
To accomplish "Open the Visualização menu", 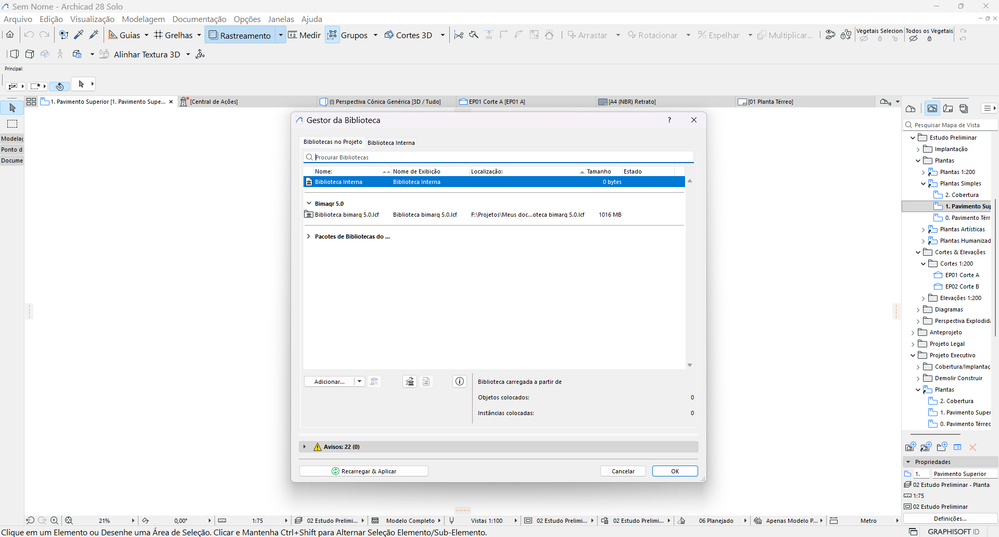I will pos(92,19).
